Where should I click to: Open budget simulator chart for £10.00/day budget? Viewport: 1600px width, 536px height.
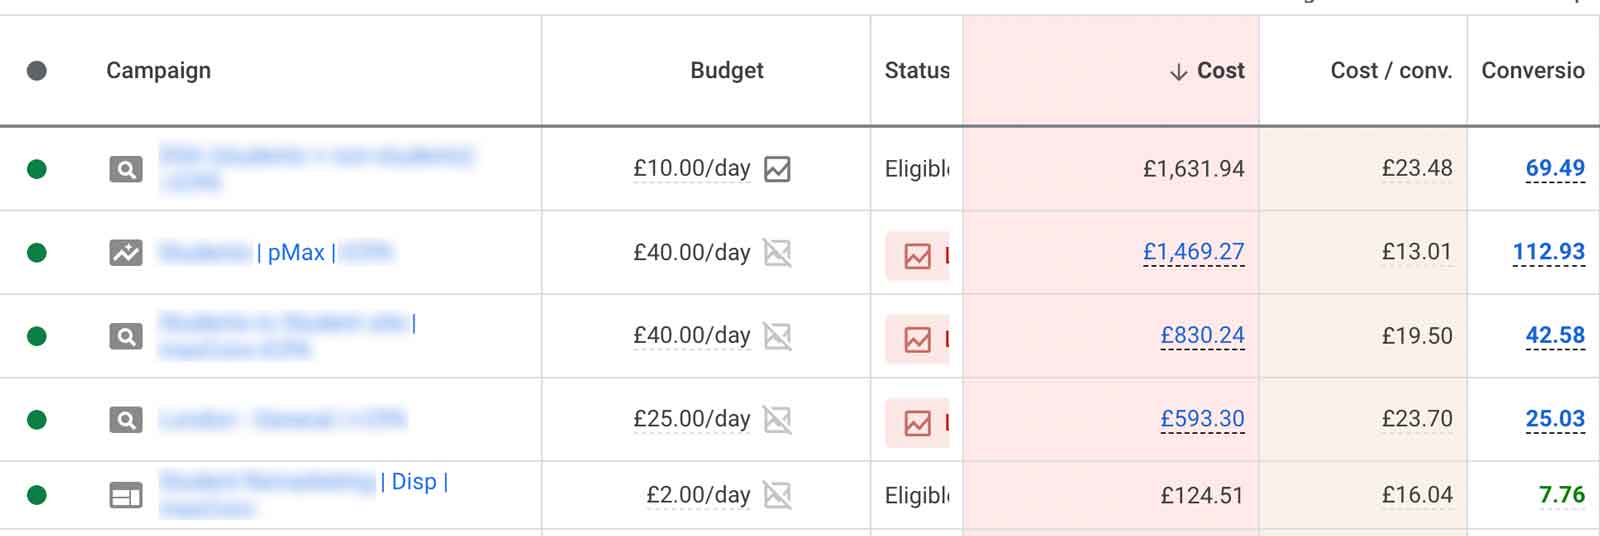(777, 169)
